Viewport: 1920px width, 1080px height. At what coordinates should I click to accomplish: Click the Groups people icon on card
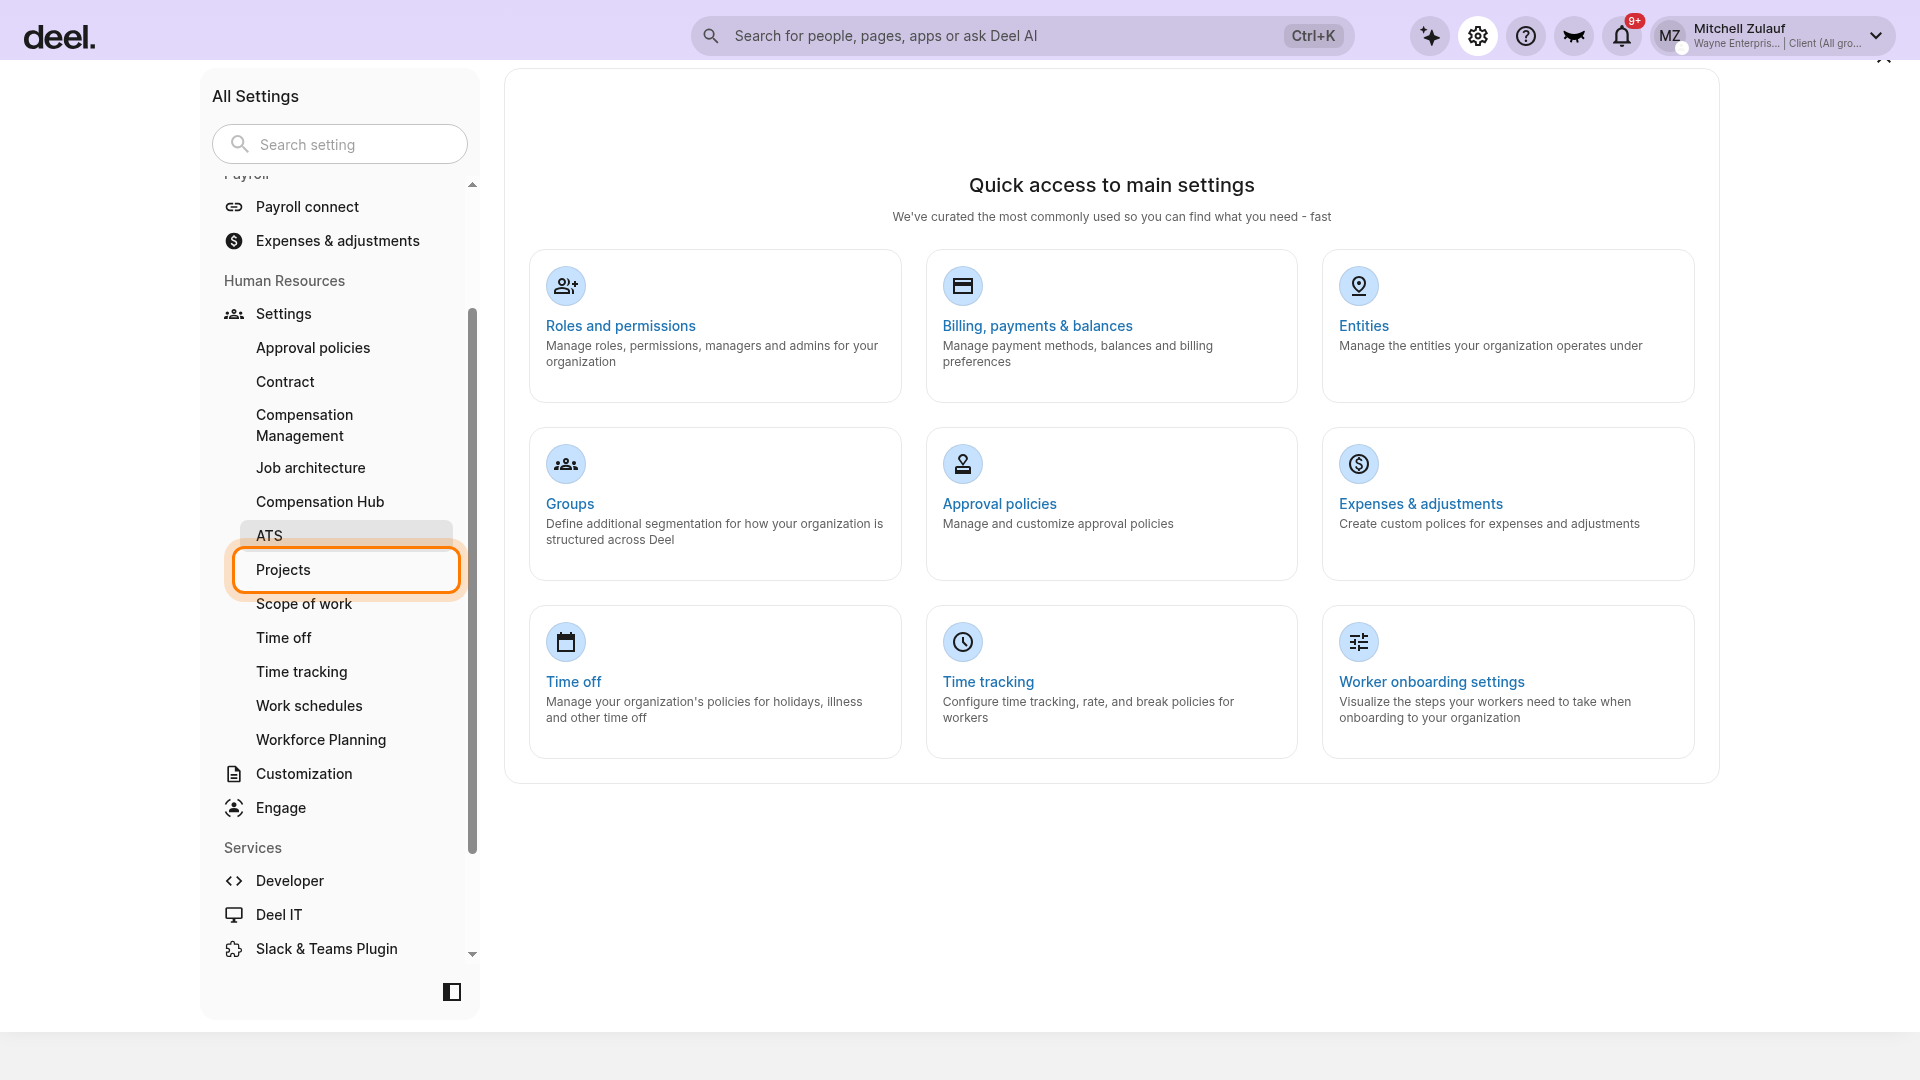[566, 464]
